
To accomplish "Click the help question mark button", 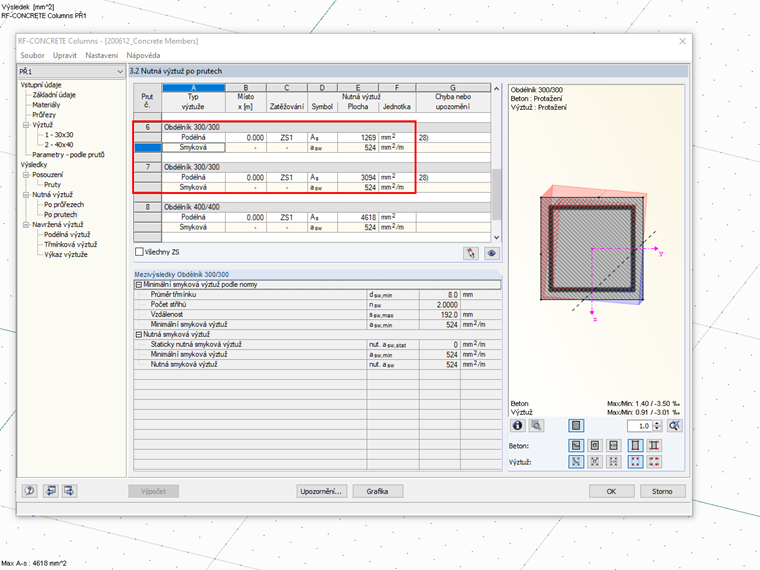I will pos(30,491).
